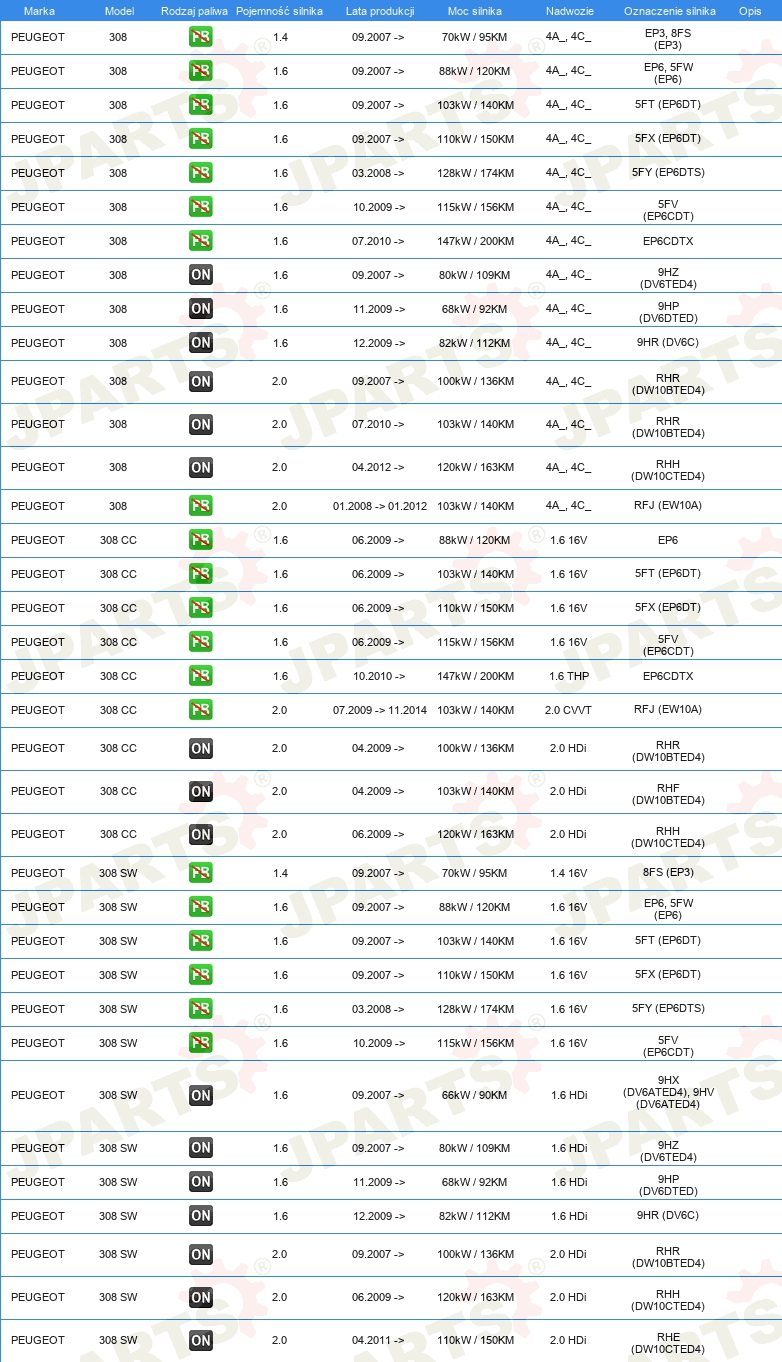Image resolution: width=782 pixels, height=1362 pixels.
Task: Click diesel ON icon in 308 SW RHH row
Action: 201,1298
